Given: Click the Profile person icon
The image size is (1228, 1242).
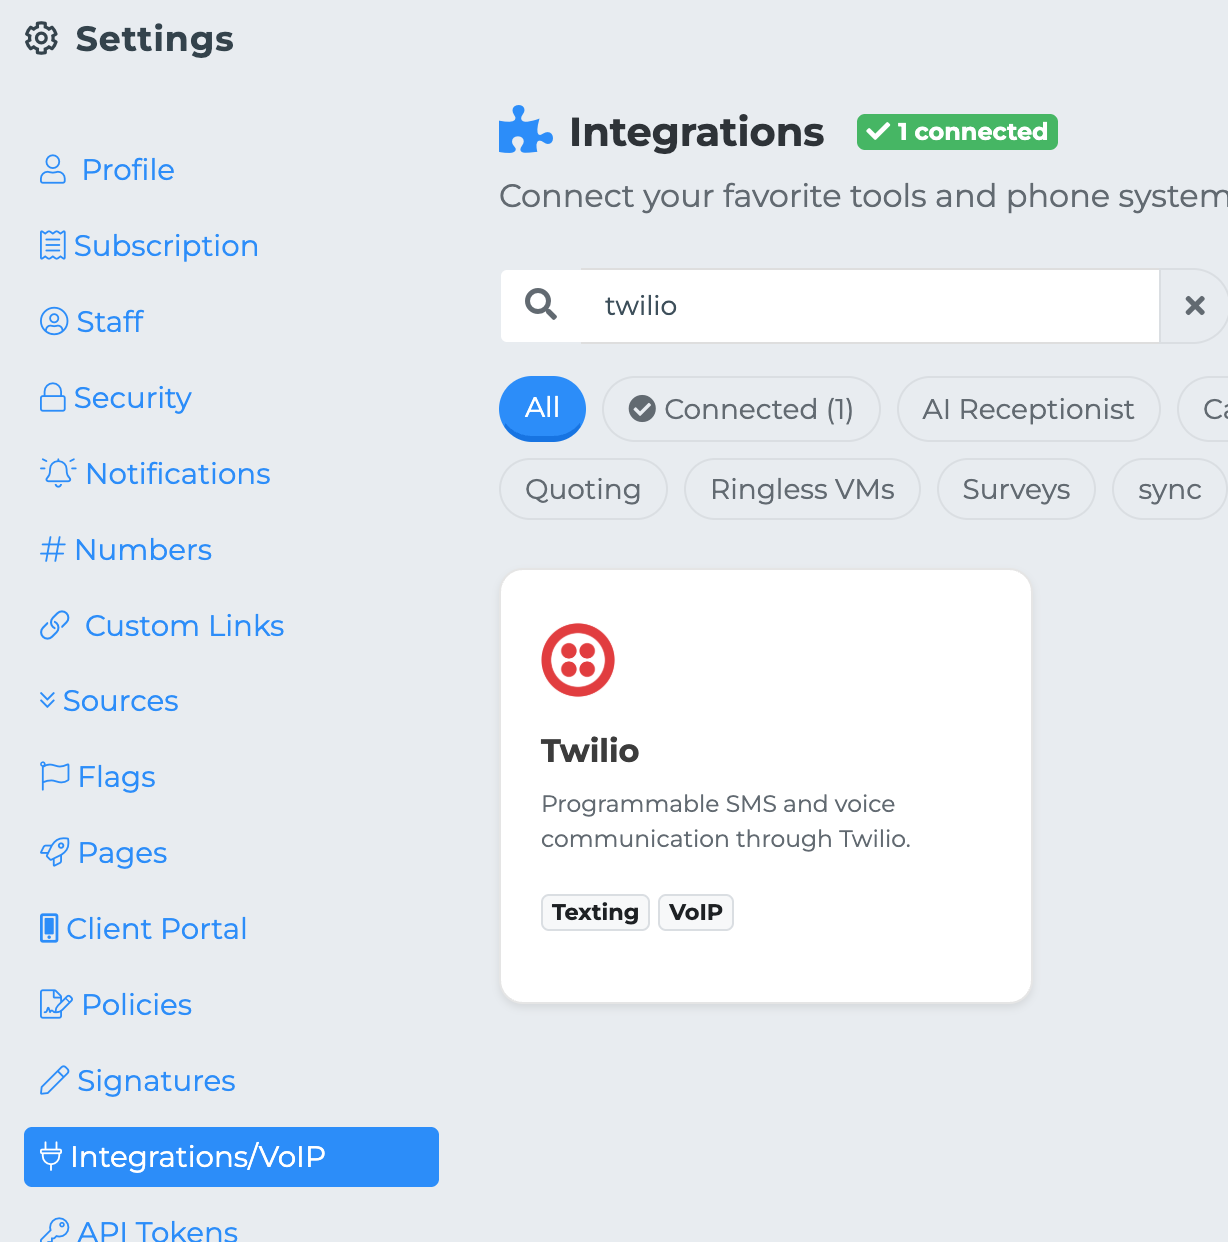Looking at the screenshot, I should point(53,170).
